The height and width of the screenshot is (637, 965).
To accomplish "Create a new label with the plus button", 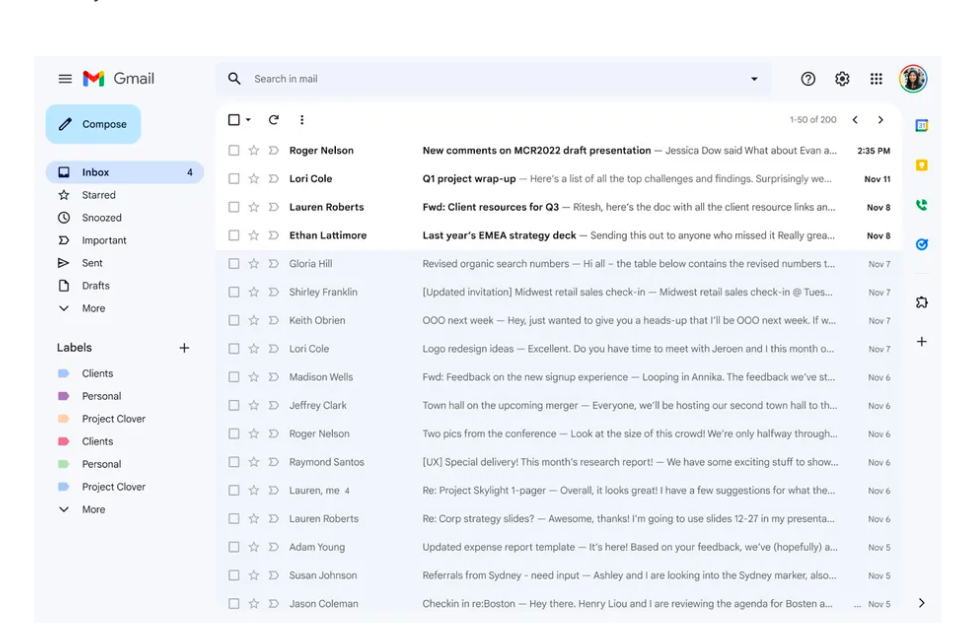I will point(184,347).
